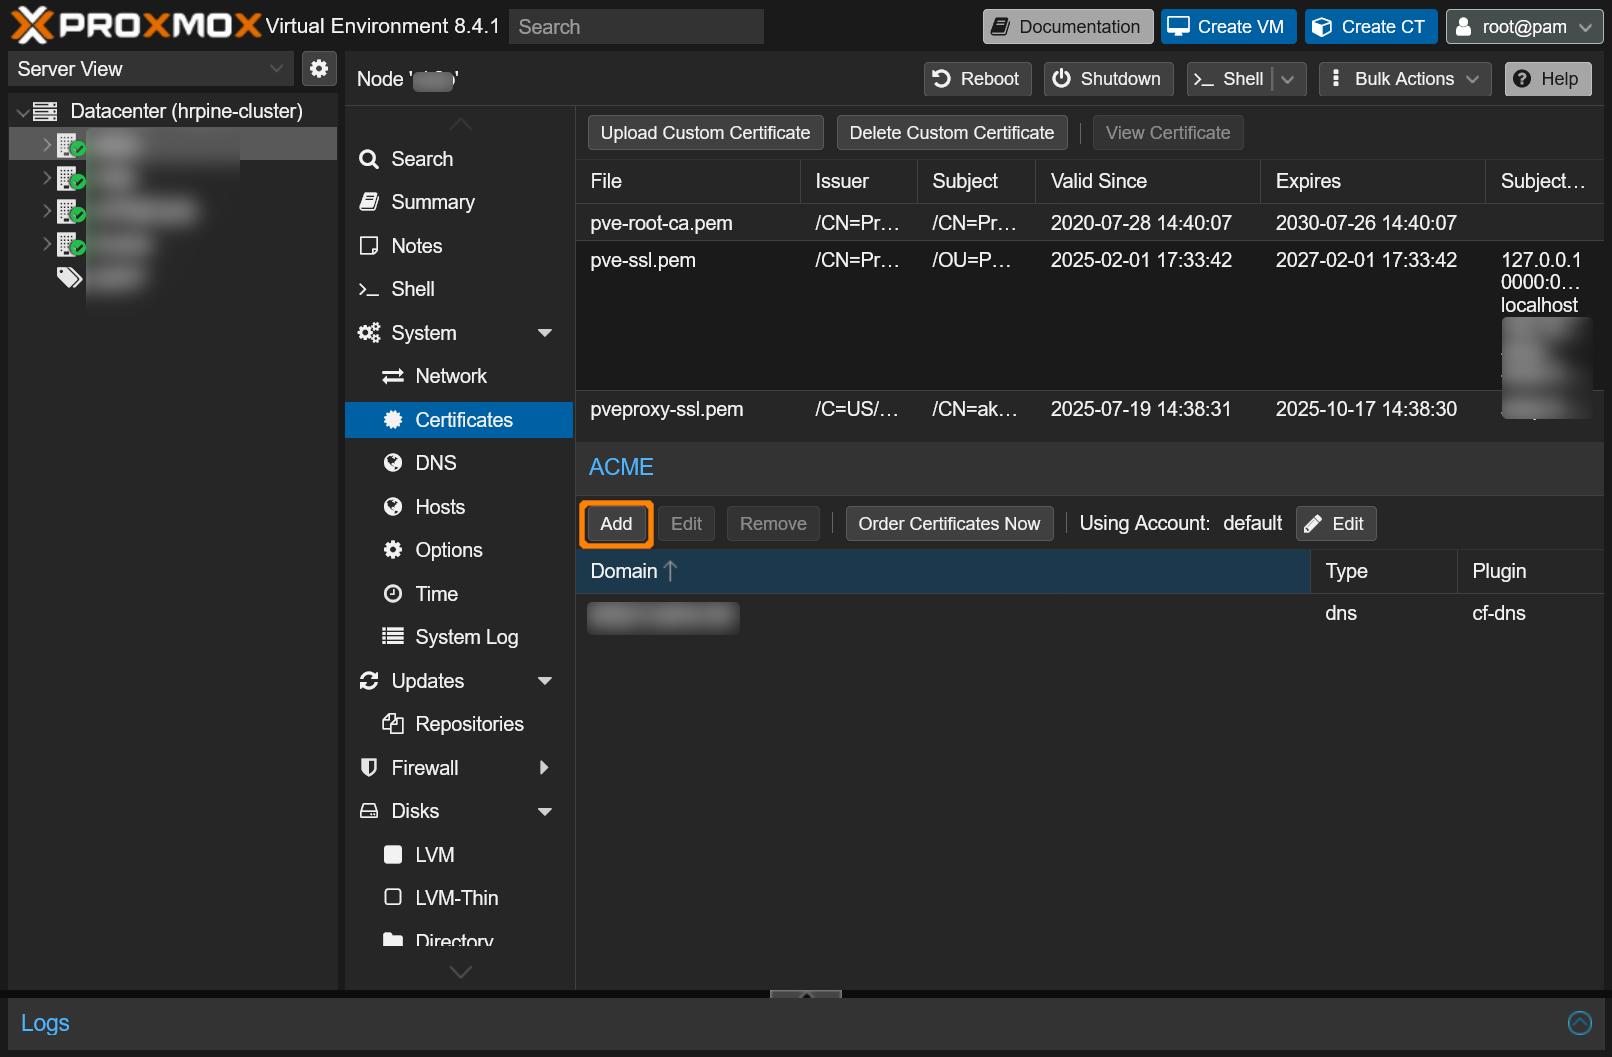
Task: Select the Firewall shield icon
Action: tap(369, 768)
